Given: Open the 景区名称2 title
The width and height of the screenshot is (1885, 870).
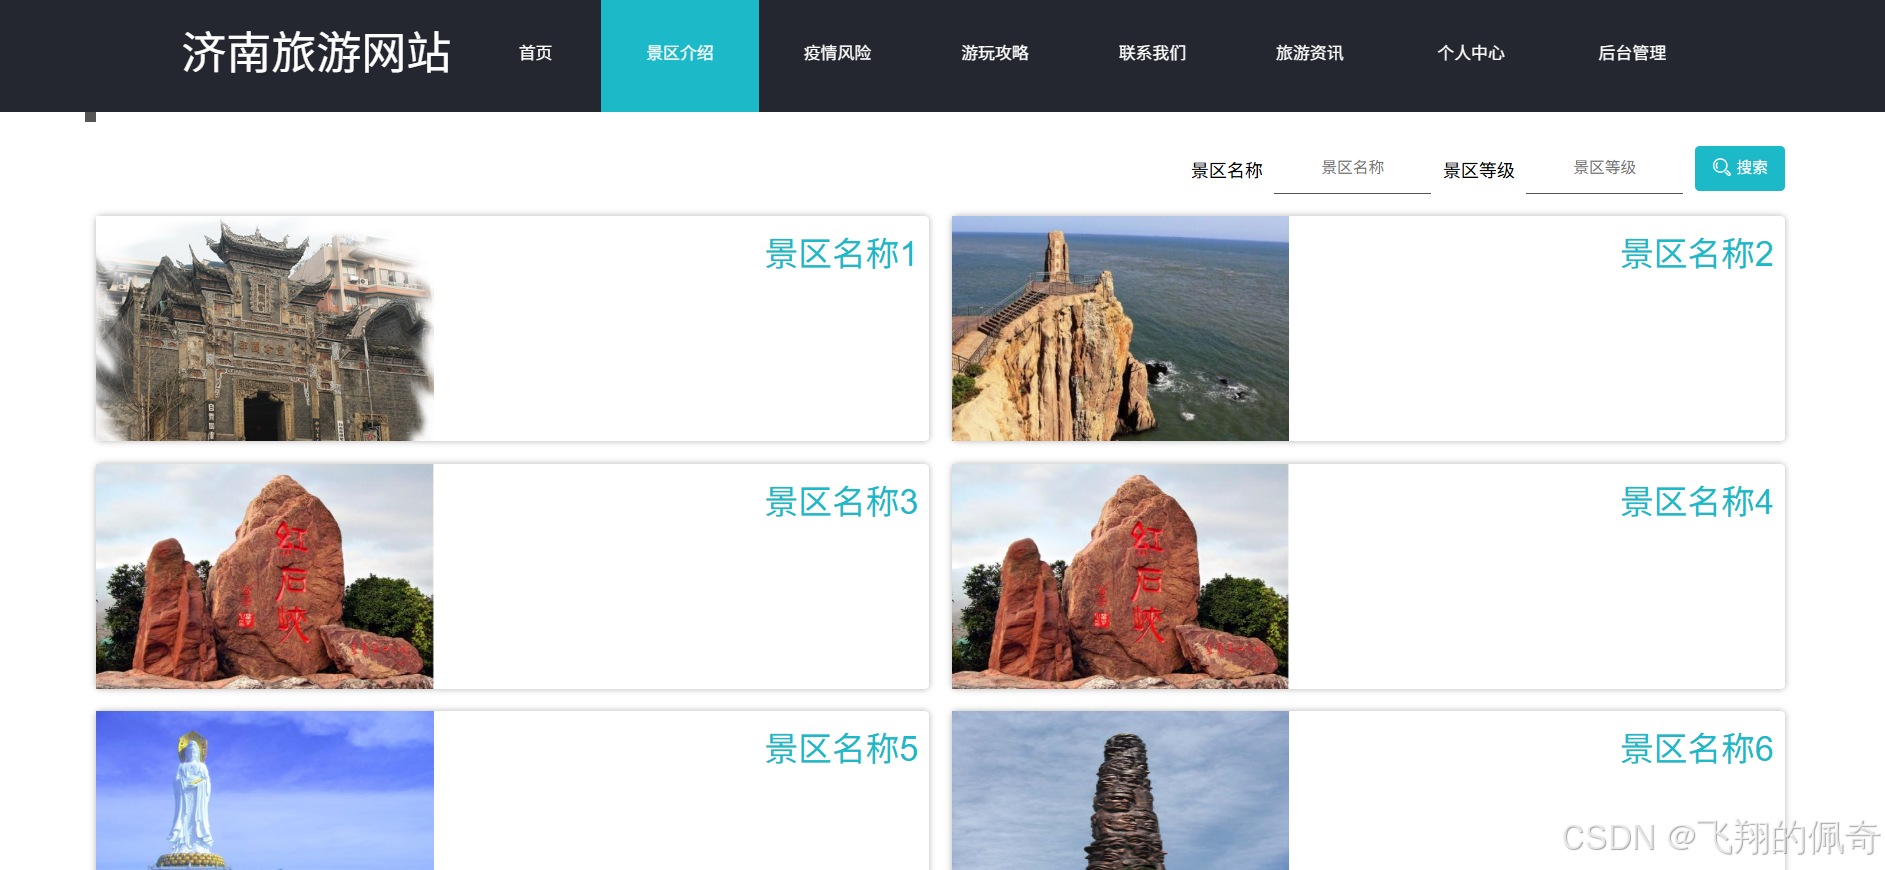Looking at the screenshot, I should [1697, 254].
